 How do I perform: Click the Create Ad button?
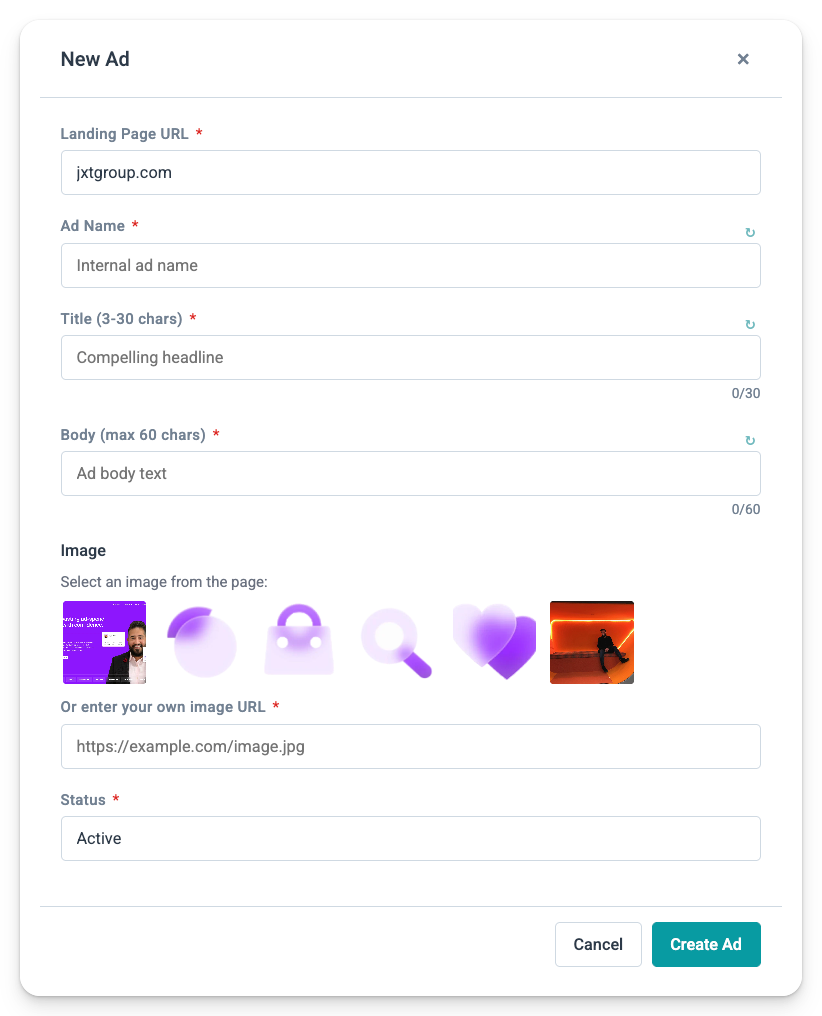[706, 944]
